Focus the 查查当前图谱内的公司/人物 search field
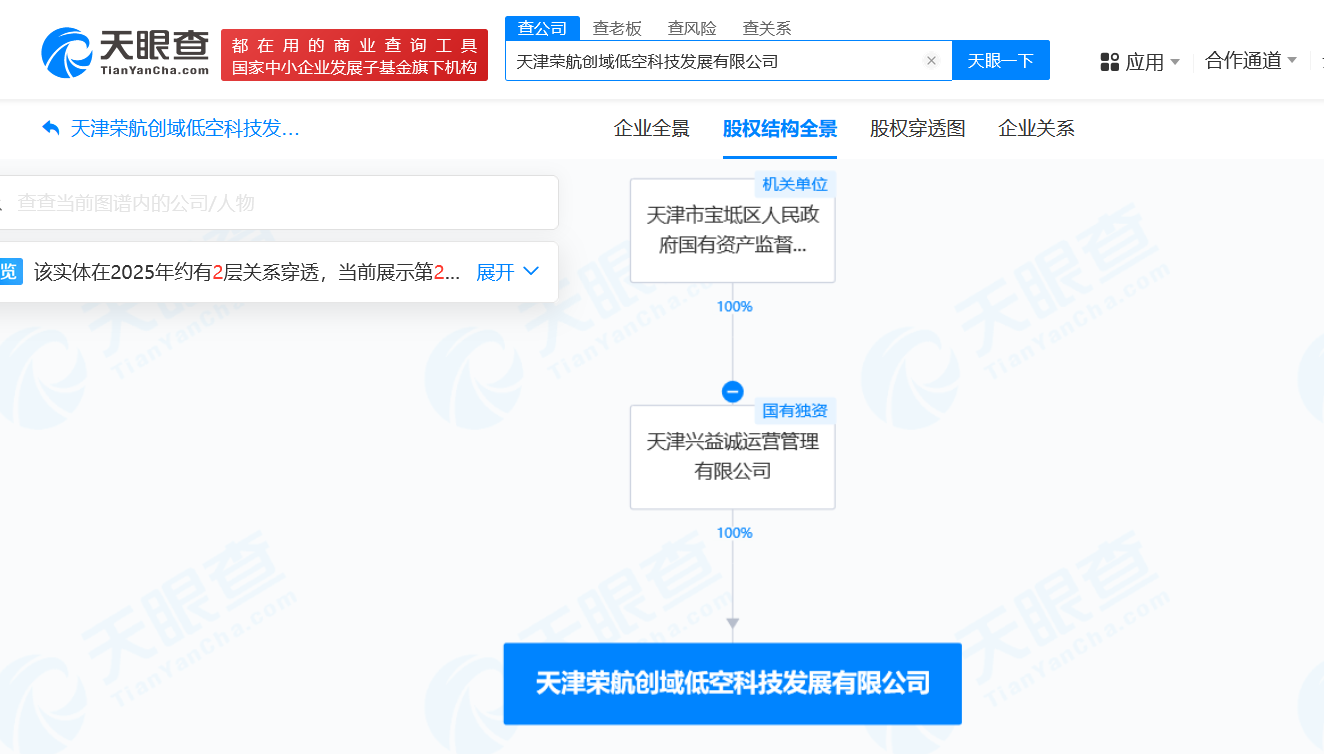 point(278,203)
